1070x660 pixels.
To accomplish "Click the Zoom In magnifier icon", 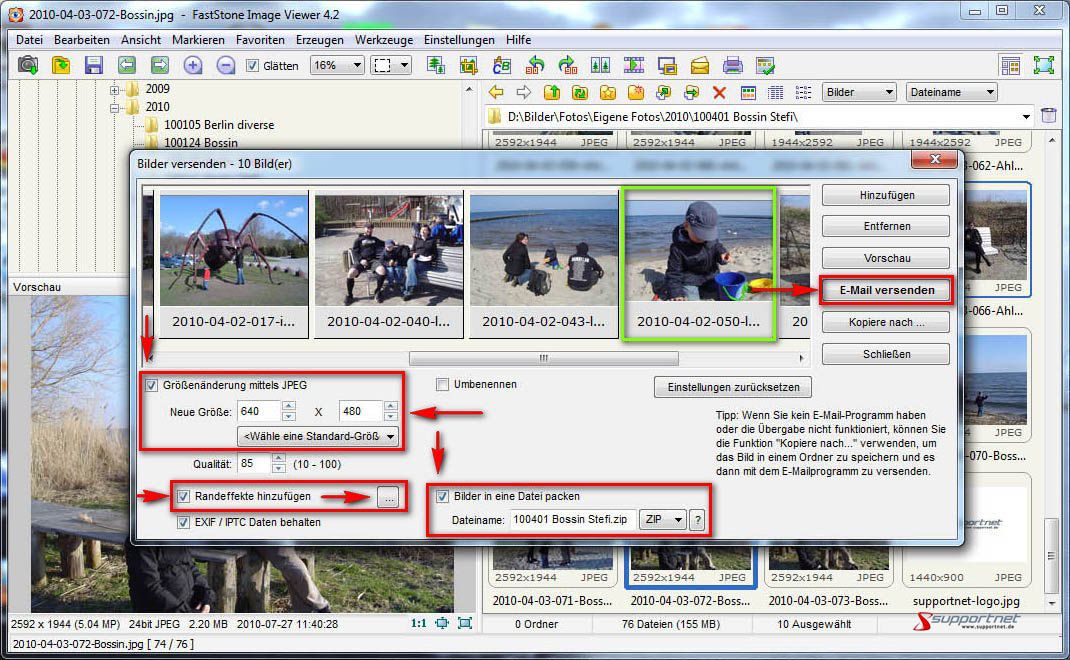I will 193,65.
